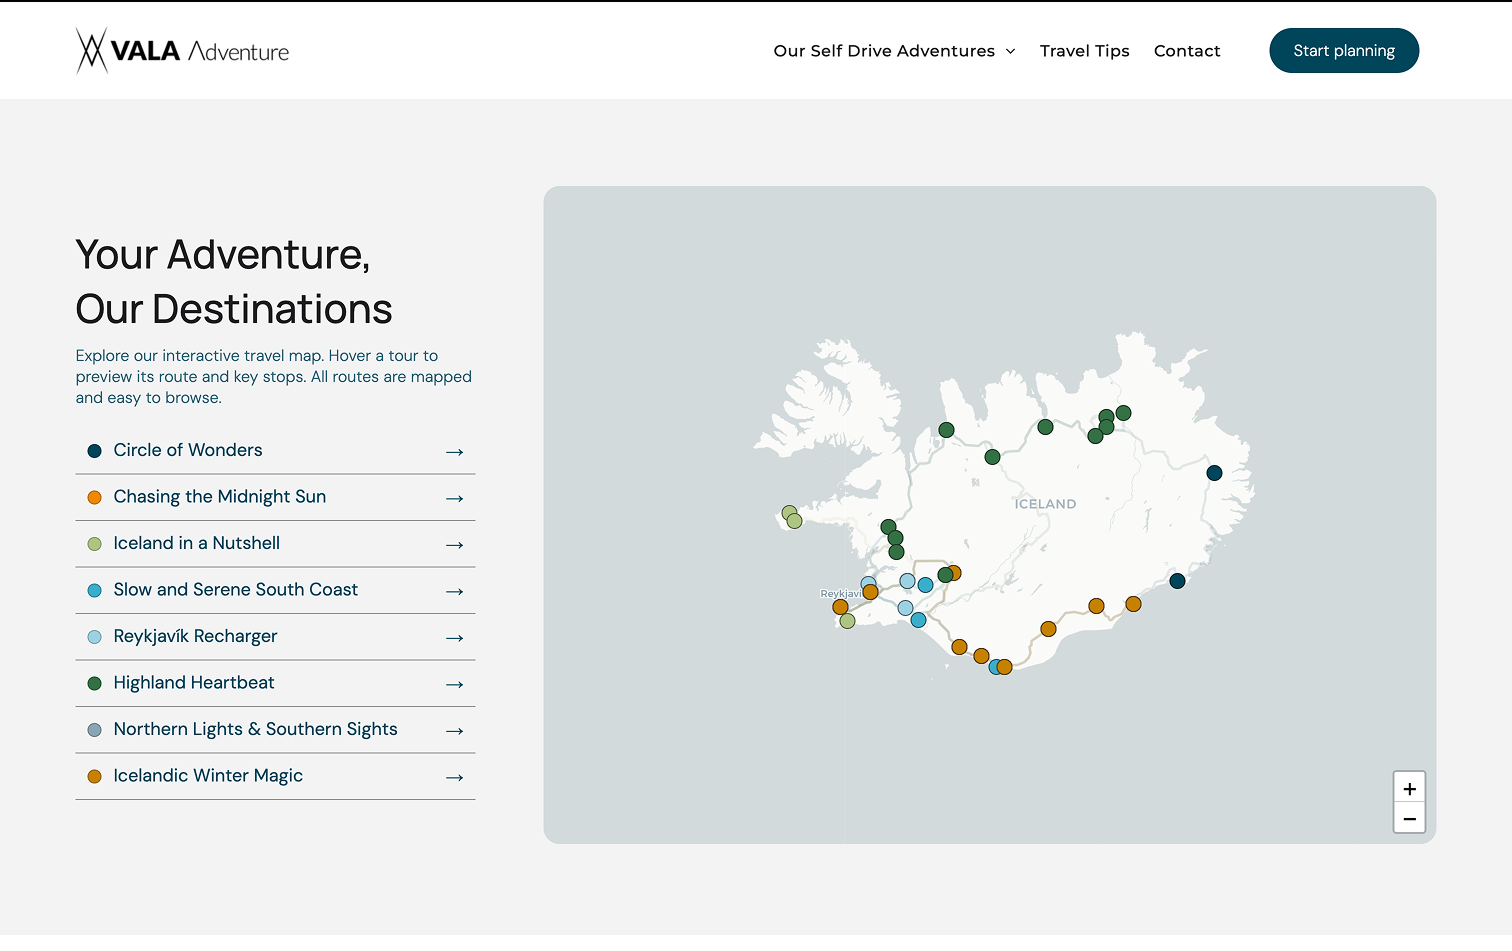Click the Start planning button
The image size is (1512, 951).
(x=1344, y=51)
